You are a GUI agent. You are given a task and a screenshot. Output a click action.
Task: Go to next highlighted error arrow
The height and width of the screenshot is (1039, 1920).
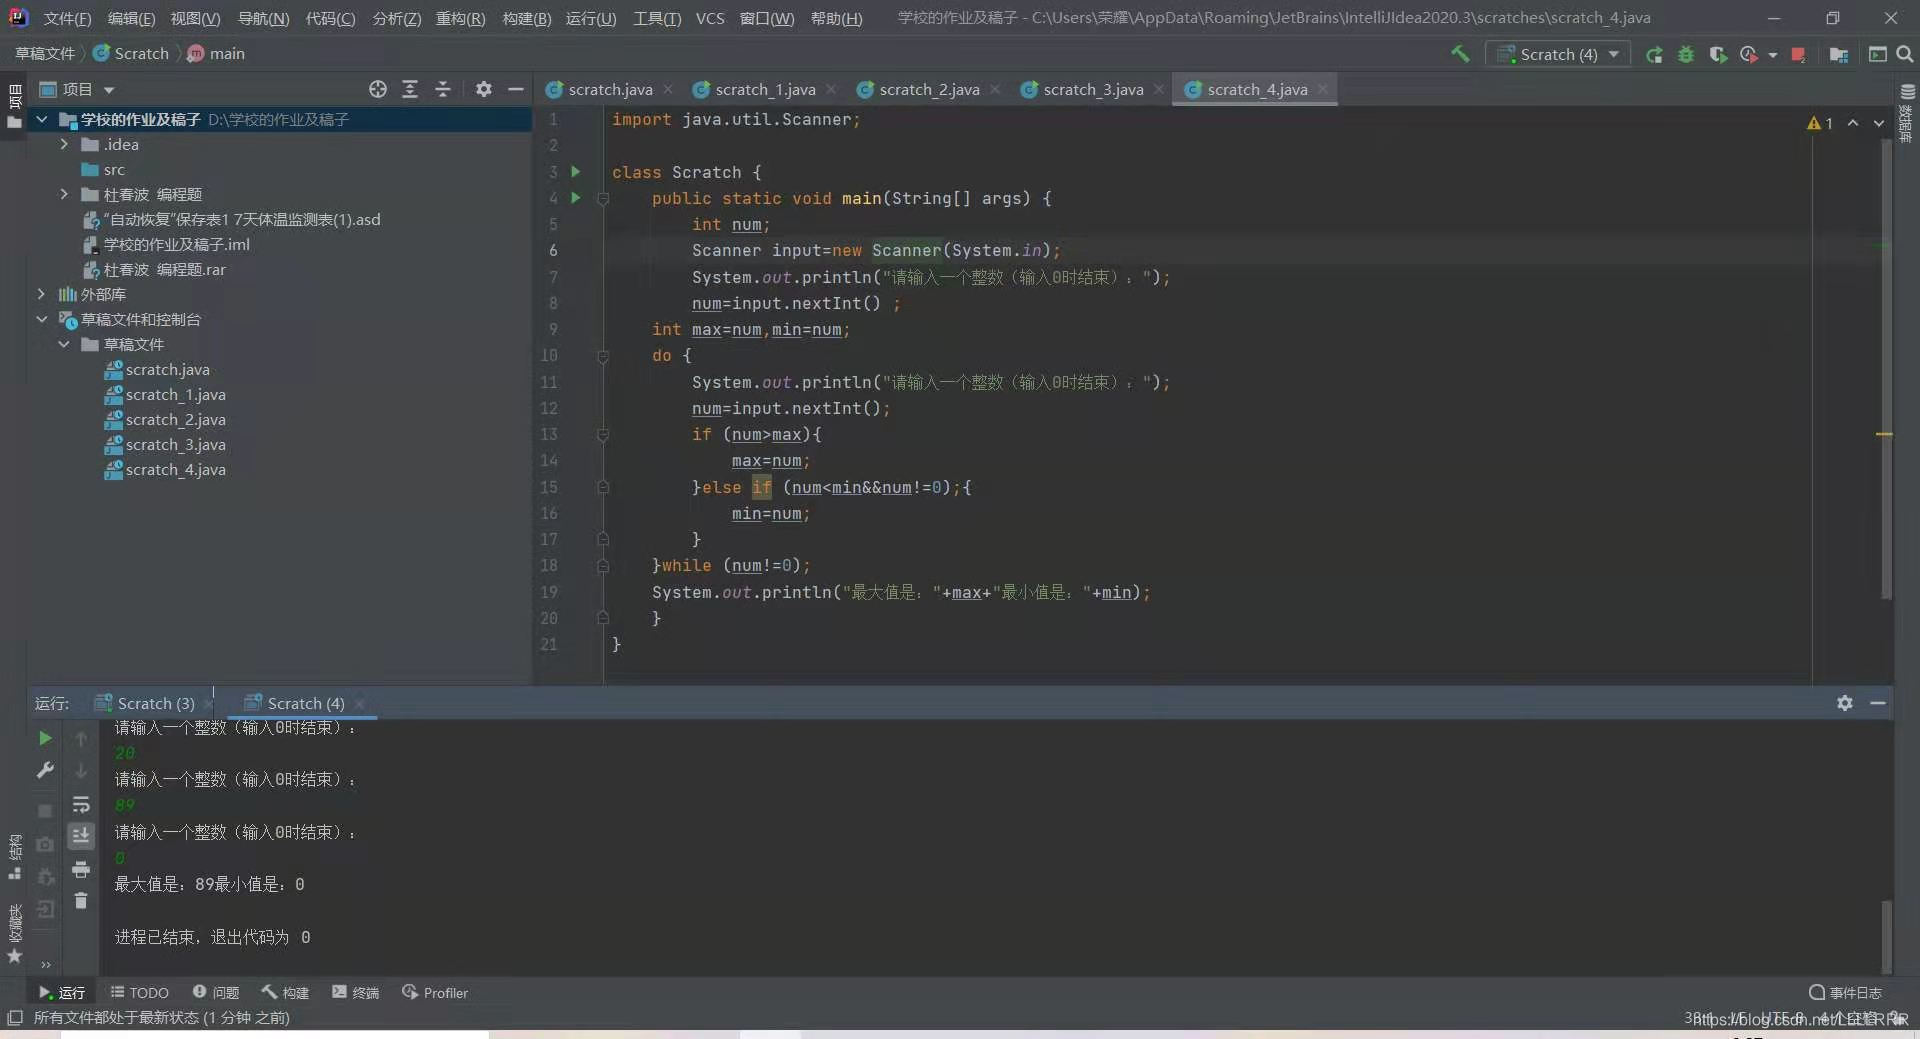1879,123
